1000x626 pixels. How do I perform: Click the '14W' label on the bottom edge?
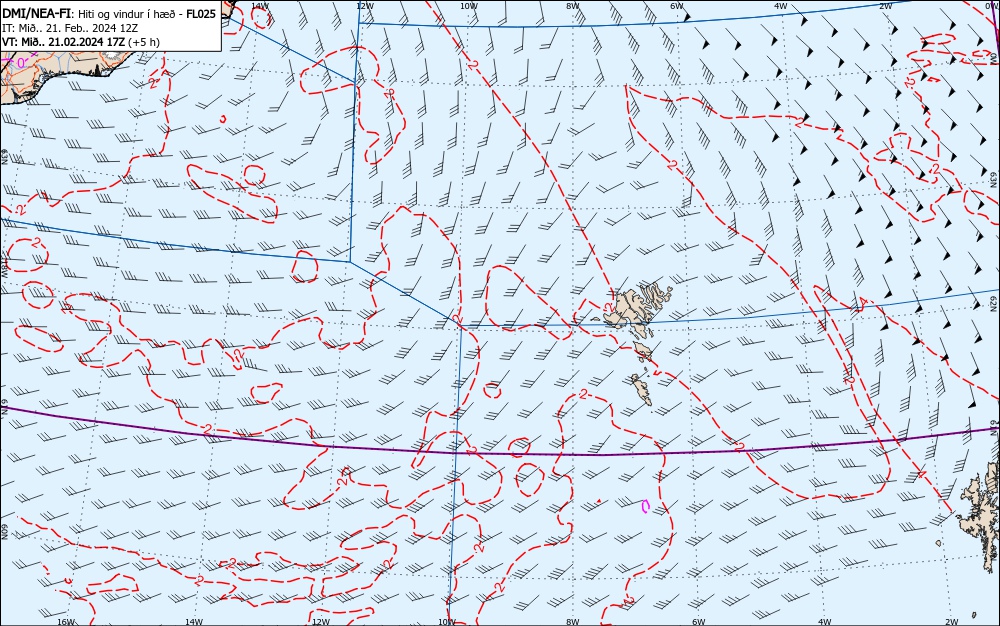point(194,622)
